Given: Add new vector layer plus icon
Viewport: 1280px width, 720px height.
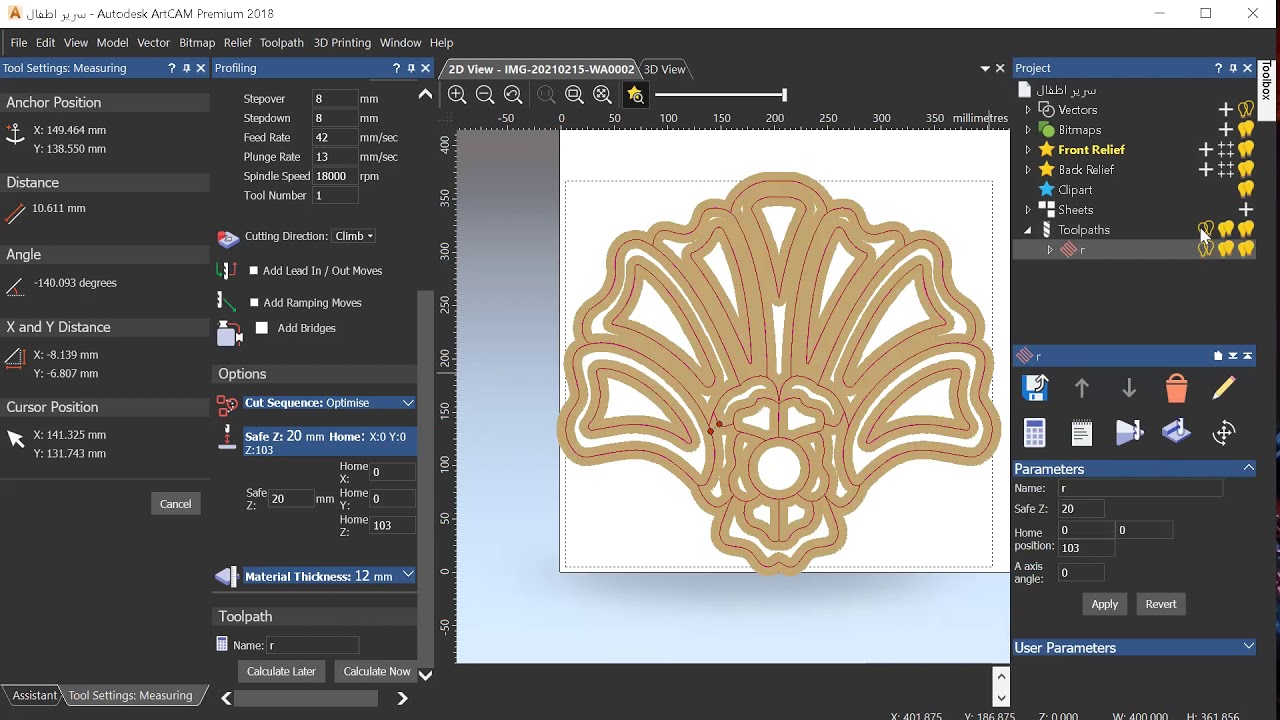Looking at the screenshot, I should pyautogui.click(x=1225, y=110).
